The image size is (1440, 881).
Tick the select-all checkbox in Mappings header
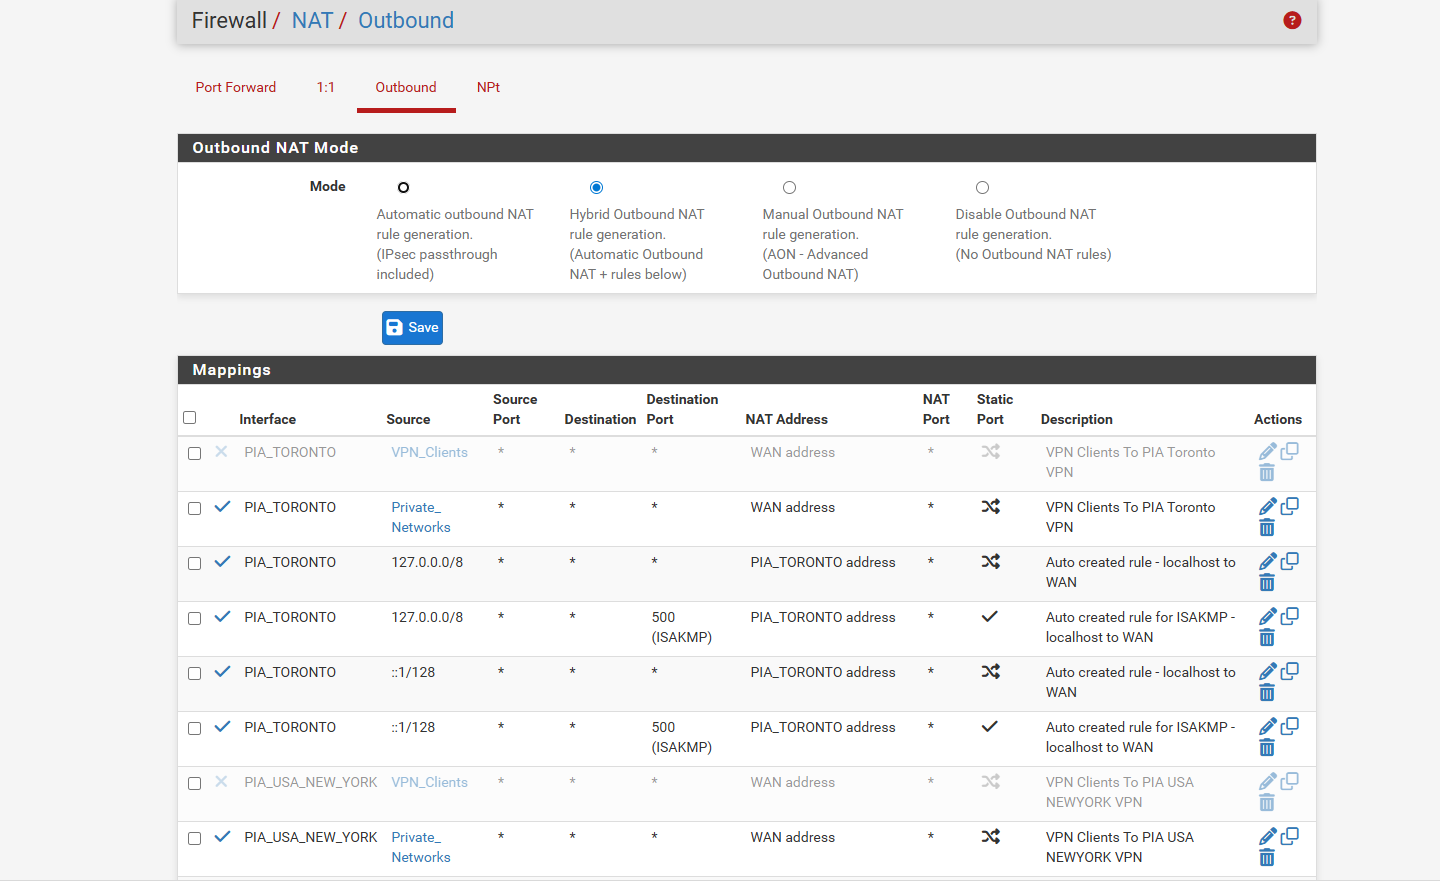tap(190, 418)
